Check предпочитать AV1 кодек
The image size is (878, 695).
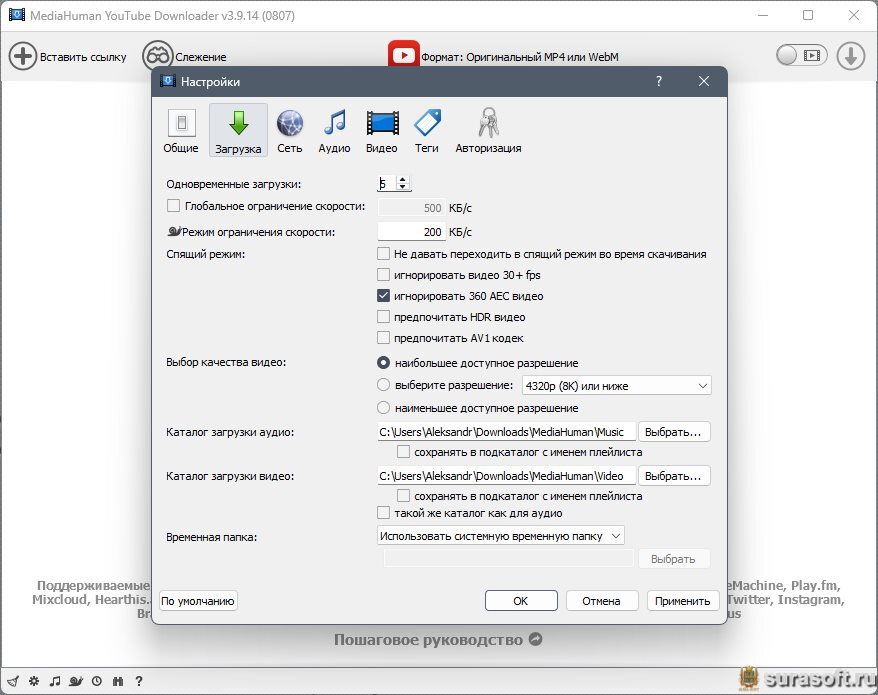click(384, 338)
